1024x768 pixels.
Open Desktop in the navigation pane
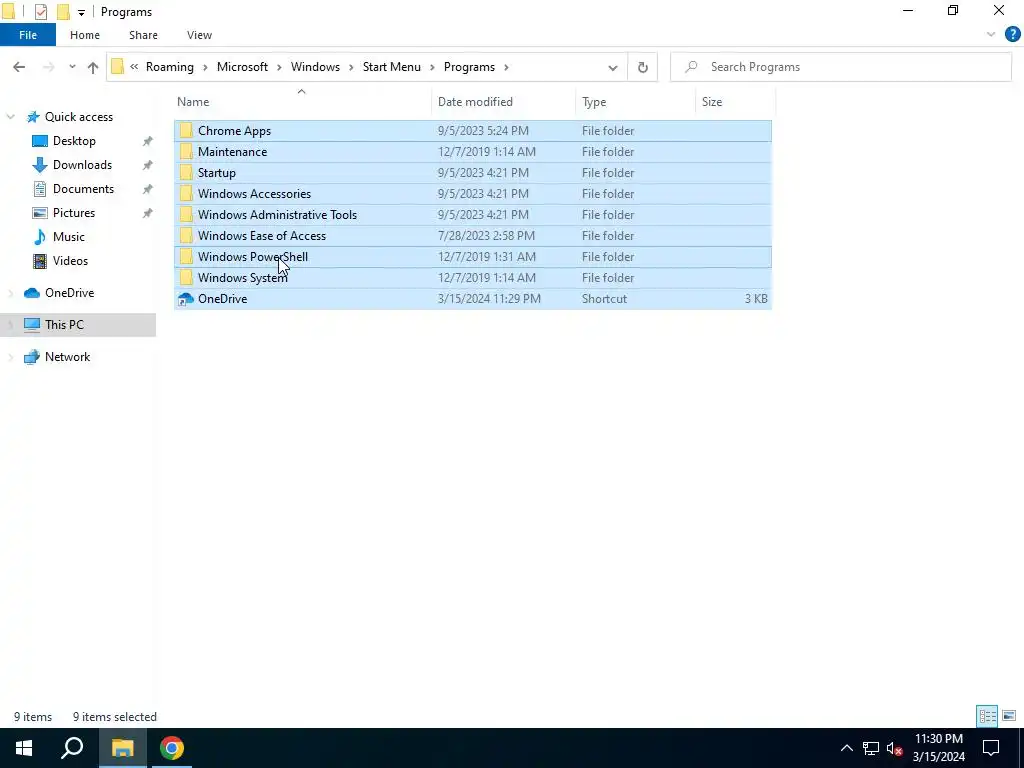(74, 141)
